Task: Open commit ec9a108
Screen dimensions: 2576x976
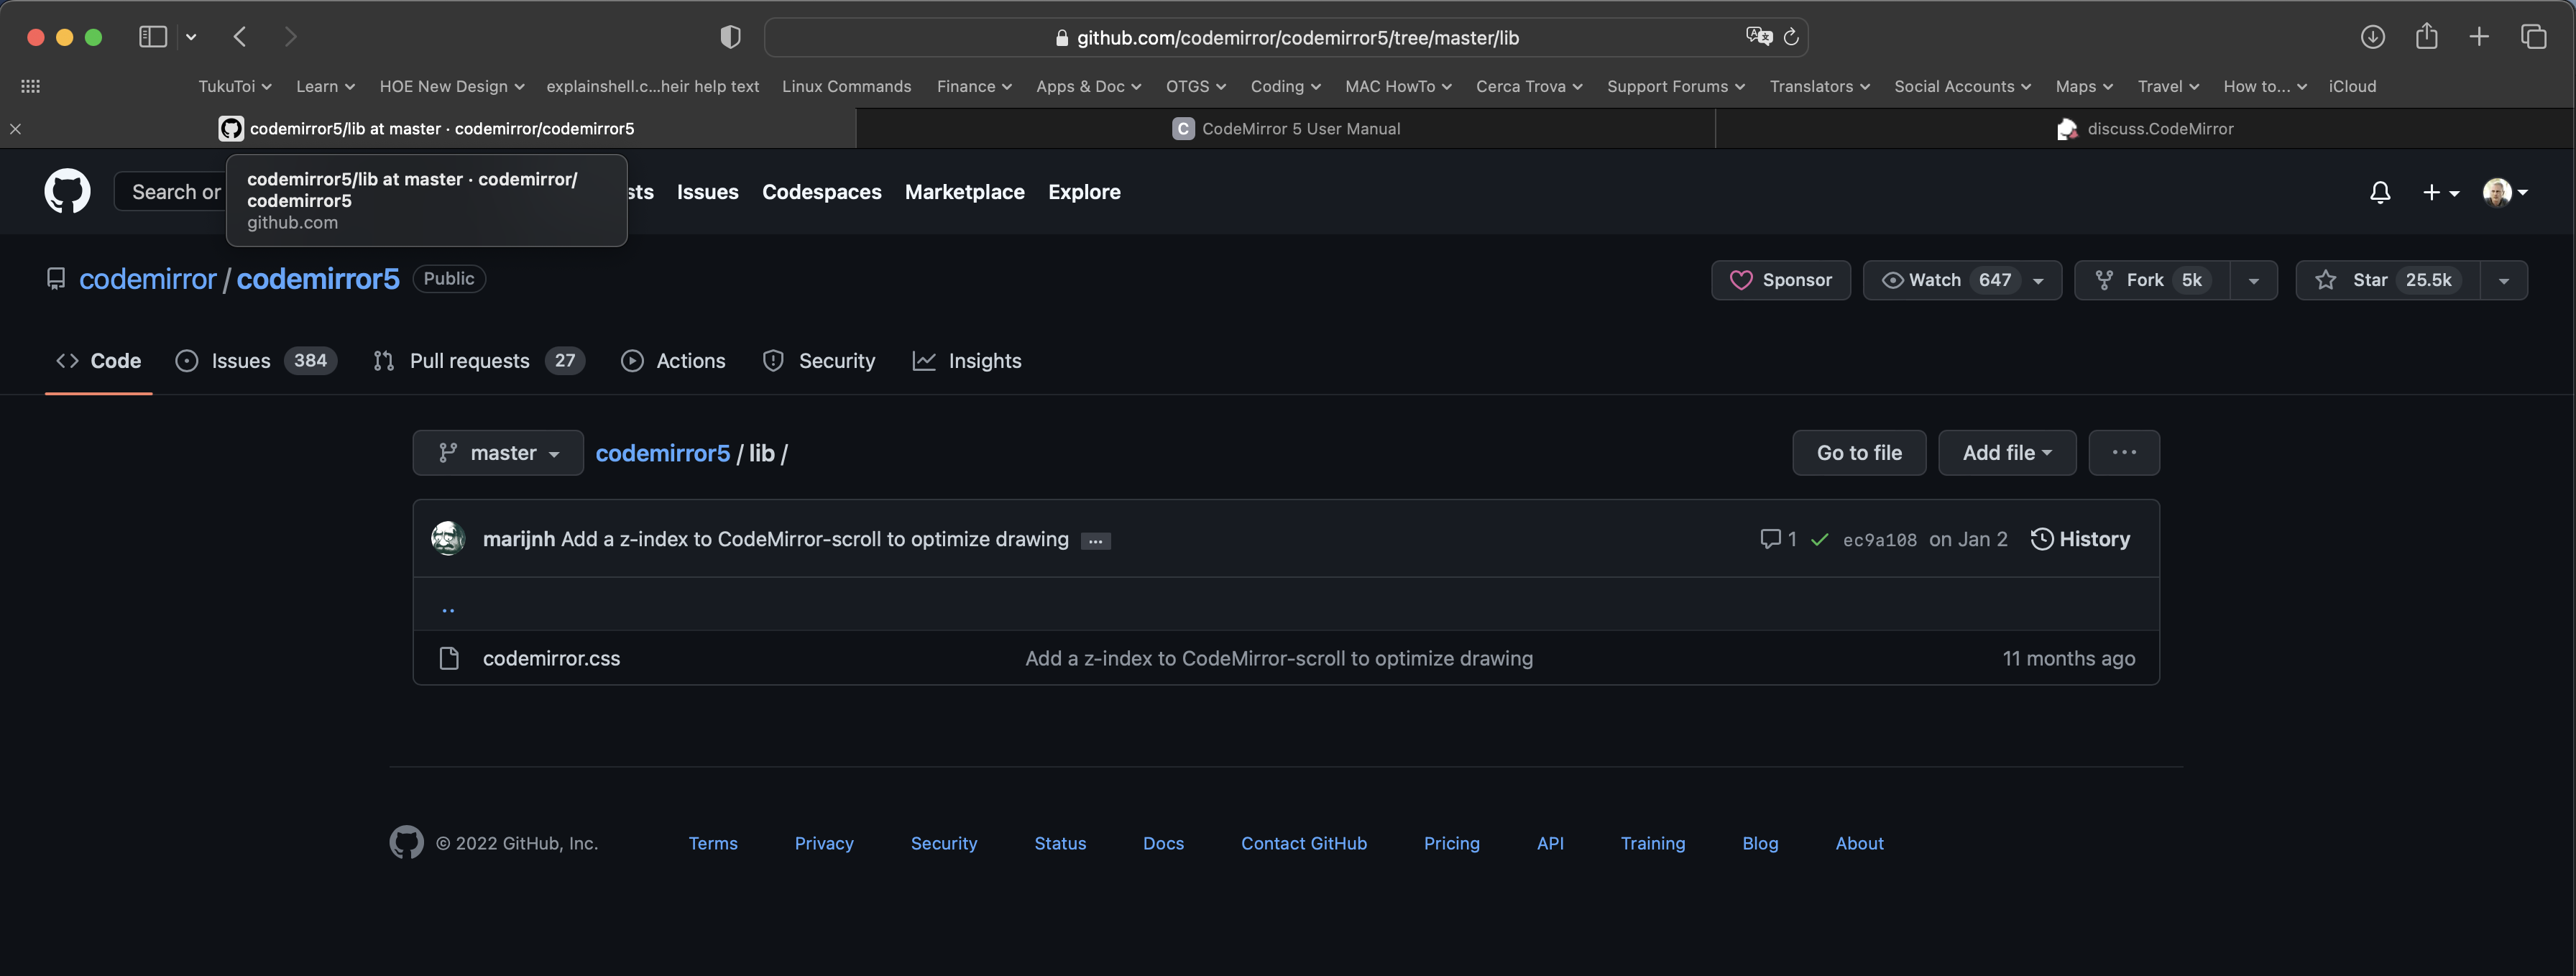Action: (x=1880, y=540)
